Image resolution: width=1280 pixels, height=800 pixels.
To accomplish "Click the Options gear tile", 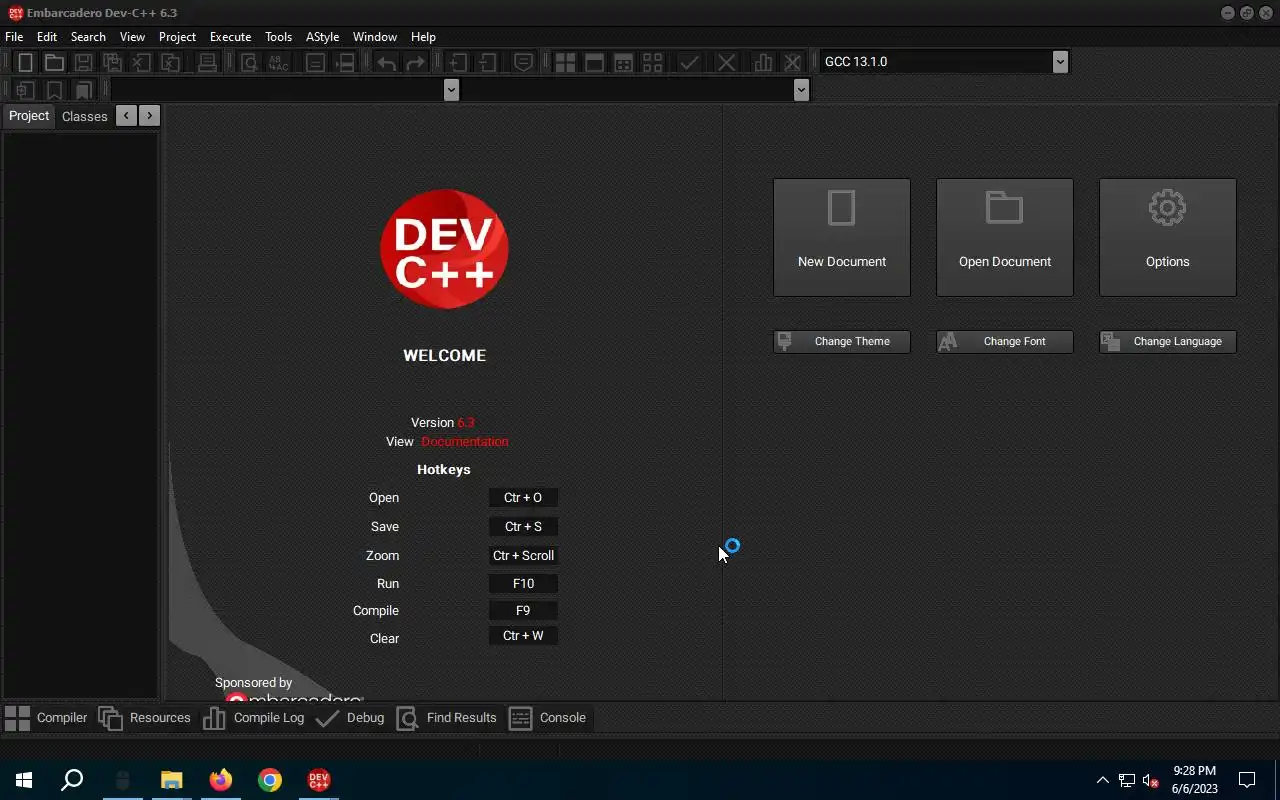I will pos(1168,237).
